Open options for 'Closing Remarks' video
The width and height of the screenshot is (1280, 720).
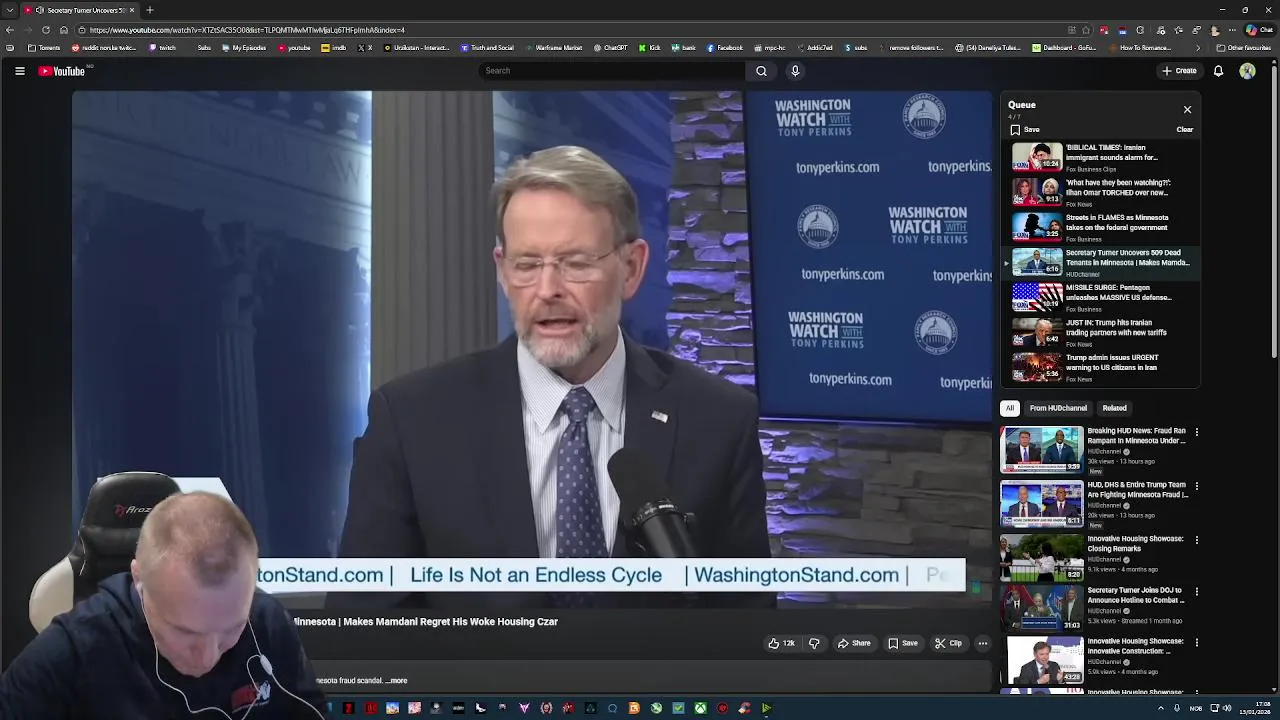tap(1196, 540)
